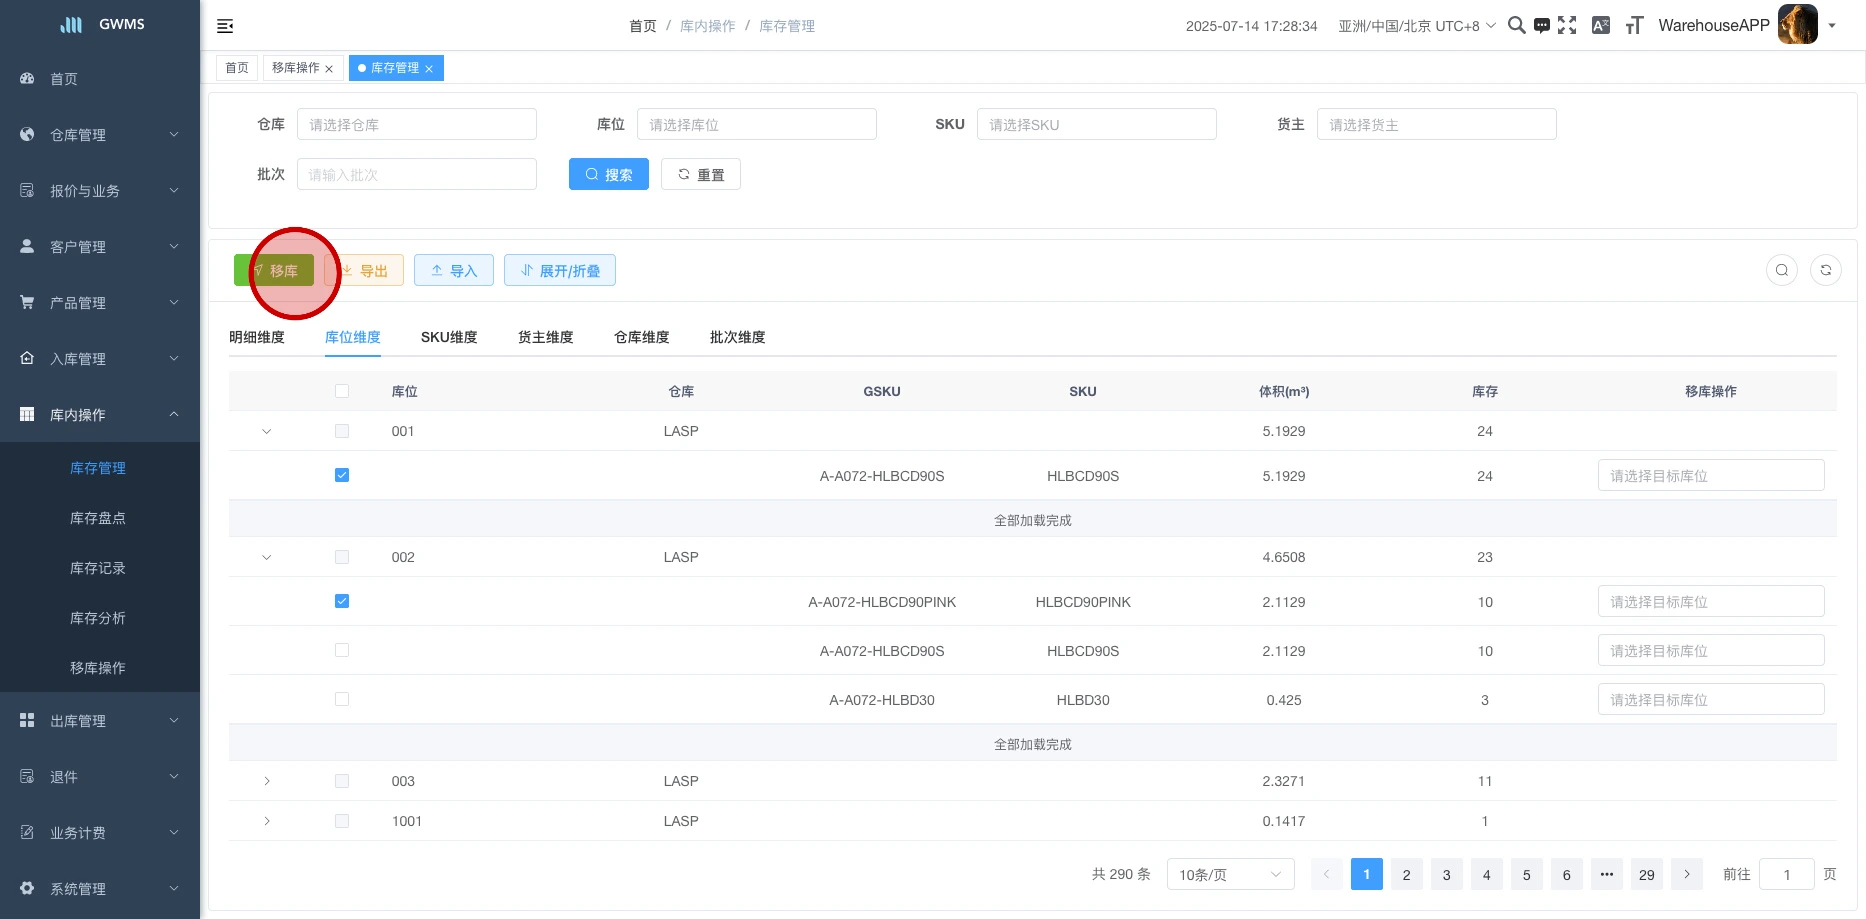Open the 10条/页 page size dropdown

(1230, 875)
